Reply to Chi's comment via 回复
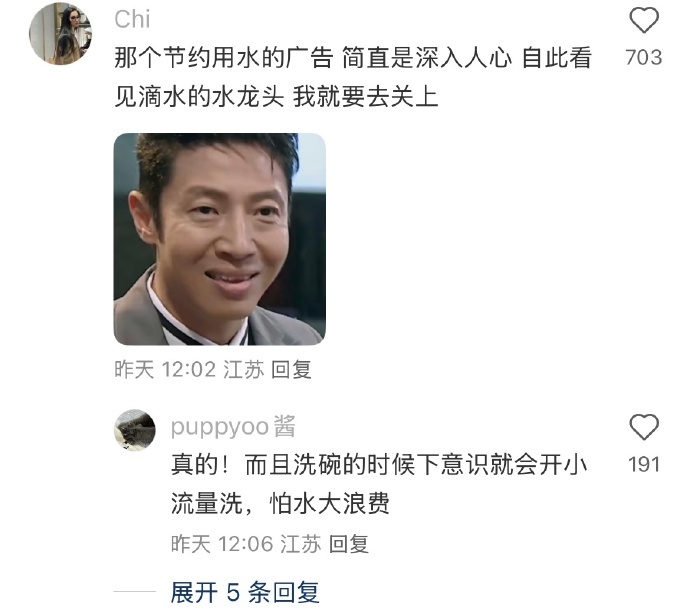 click(x=291, y=369)
